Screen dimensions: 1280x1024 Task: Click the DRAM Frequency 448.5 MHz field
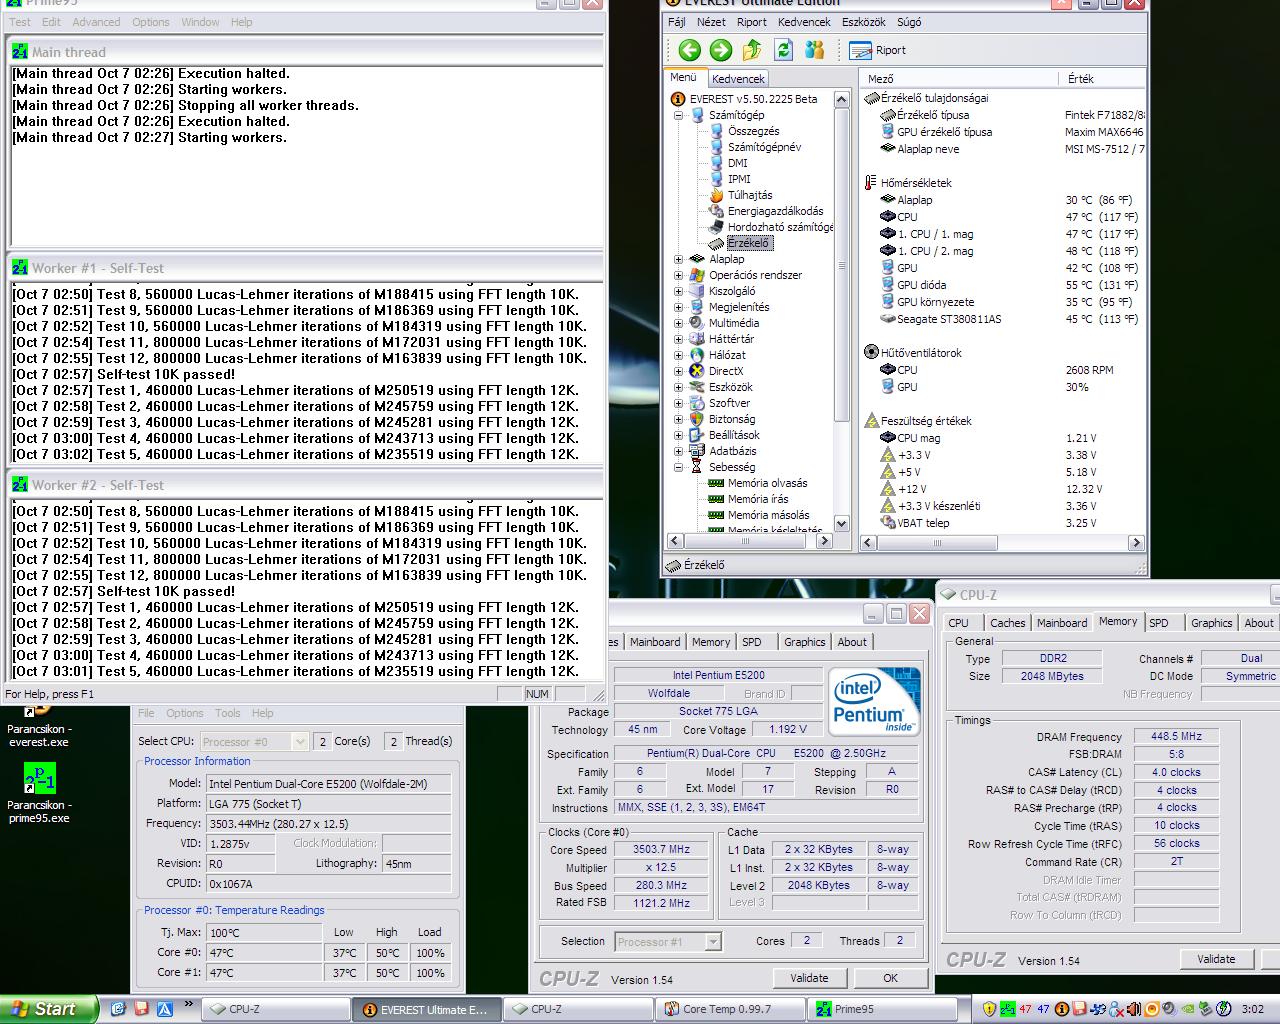1176,736
